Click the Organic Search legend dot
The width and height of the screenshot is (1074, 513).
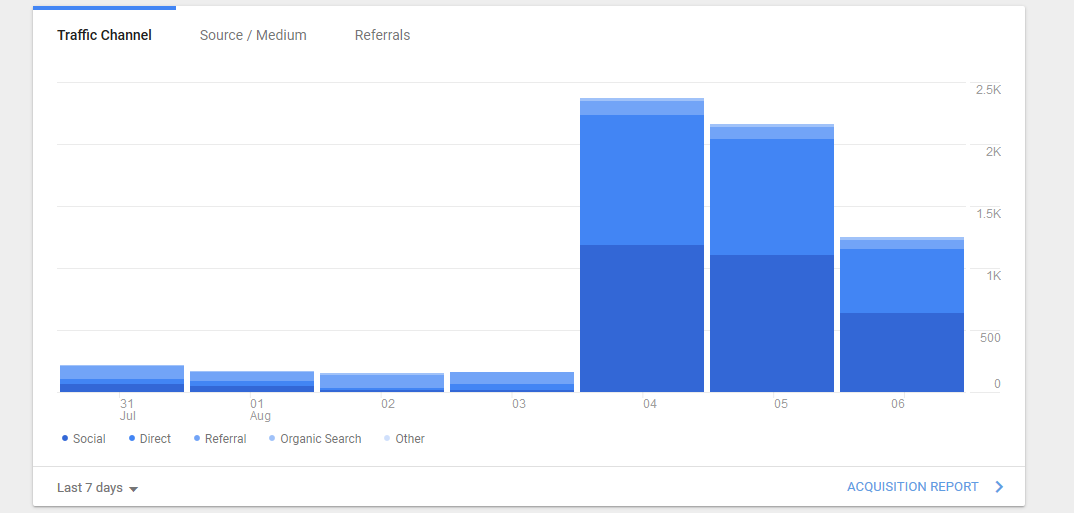[272, 438]
